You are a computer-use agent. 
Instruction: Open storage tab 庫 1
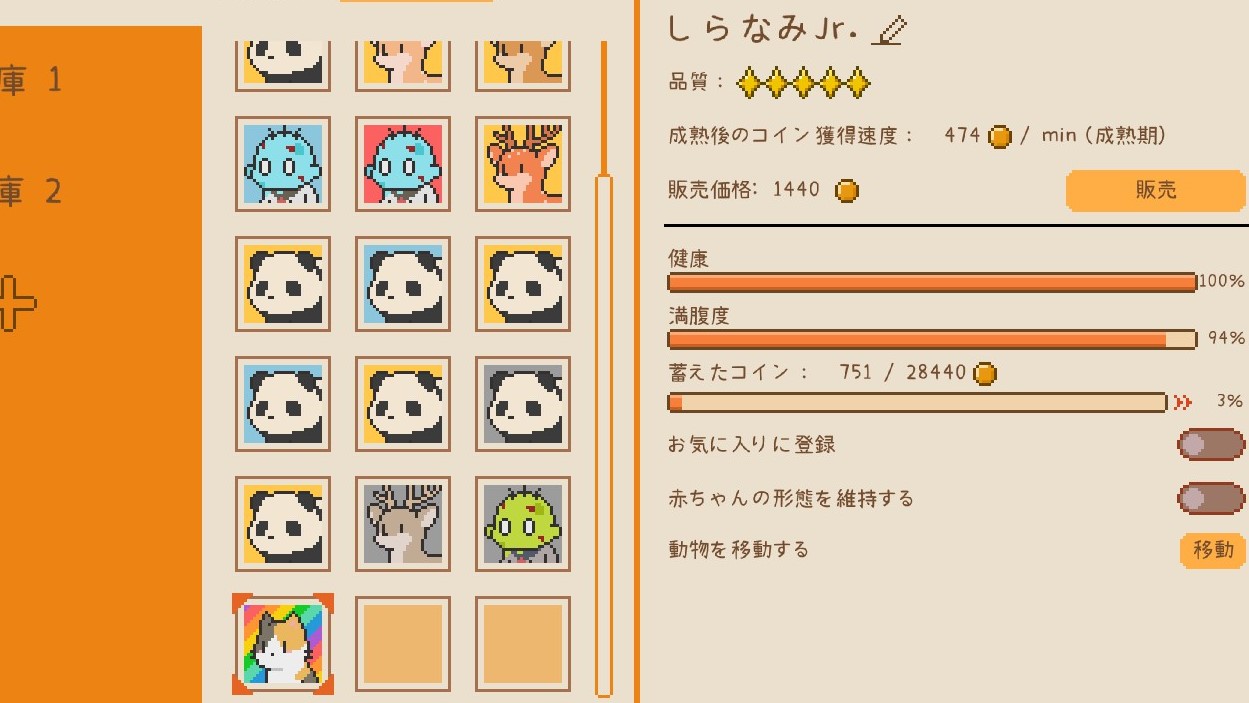[x=31, y=80]
